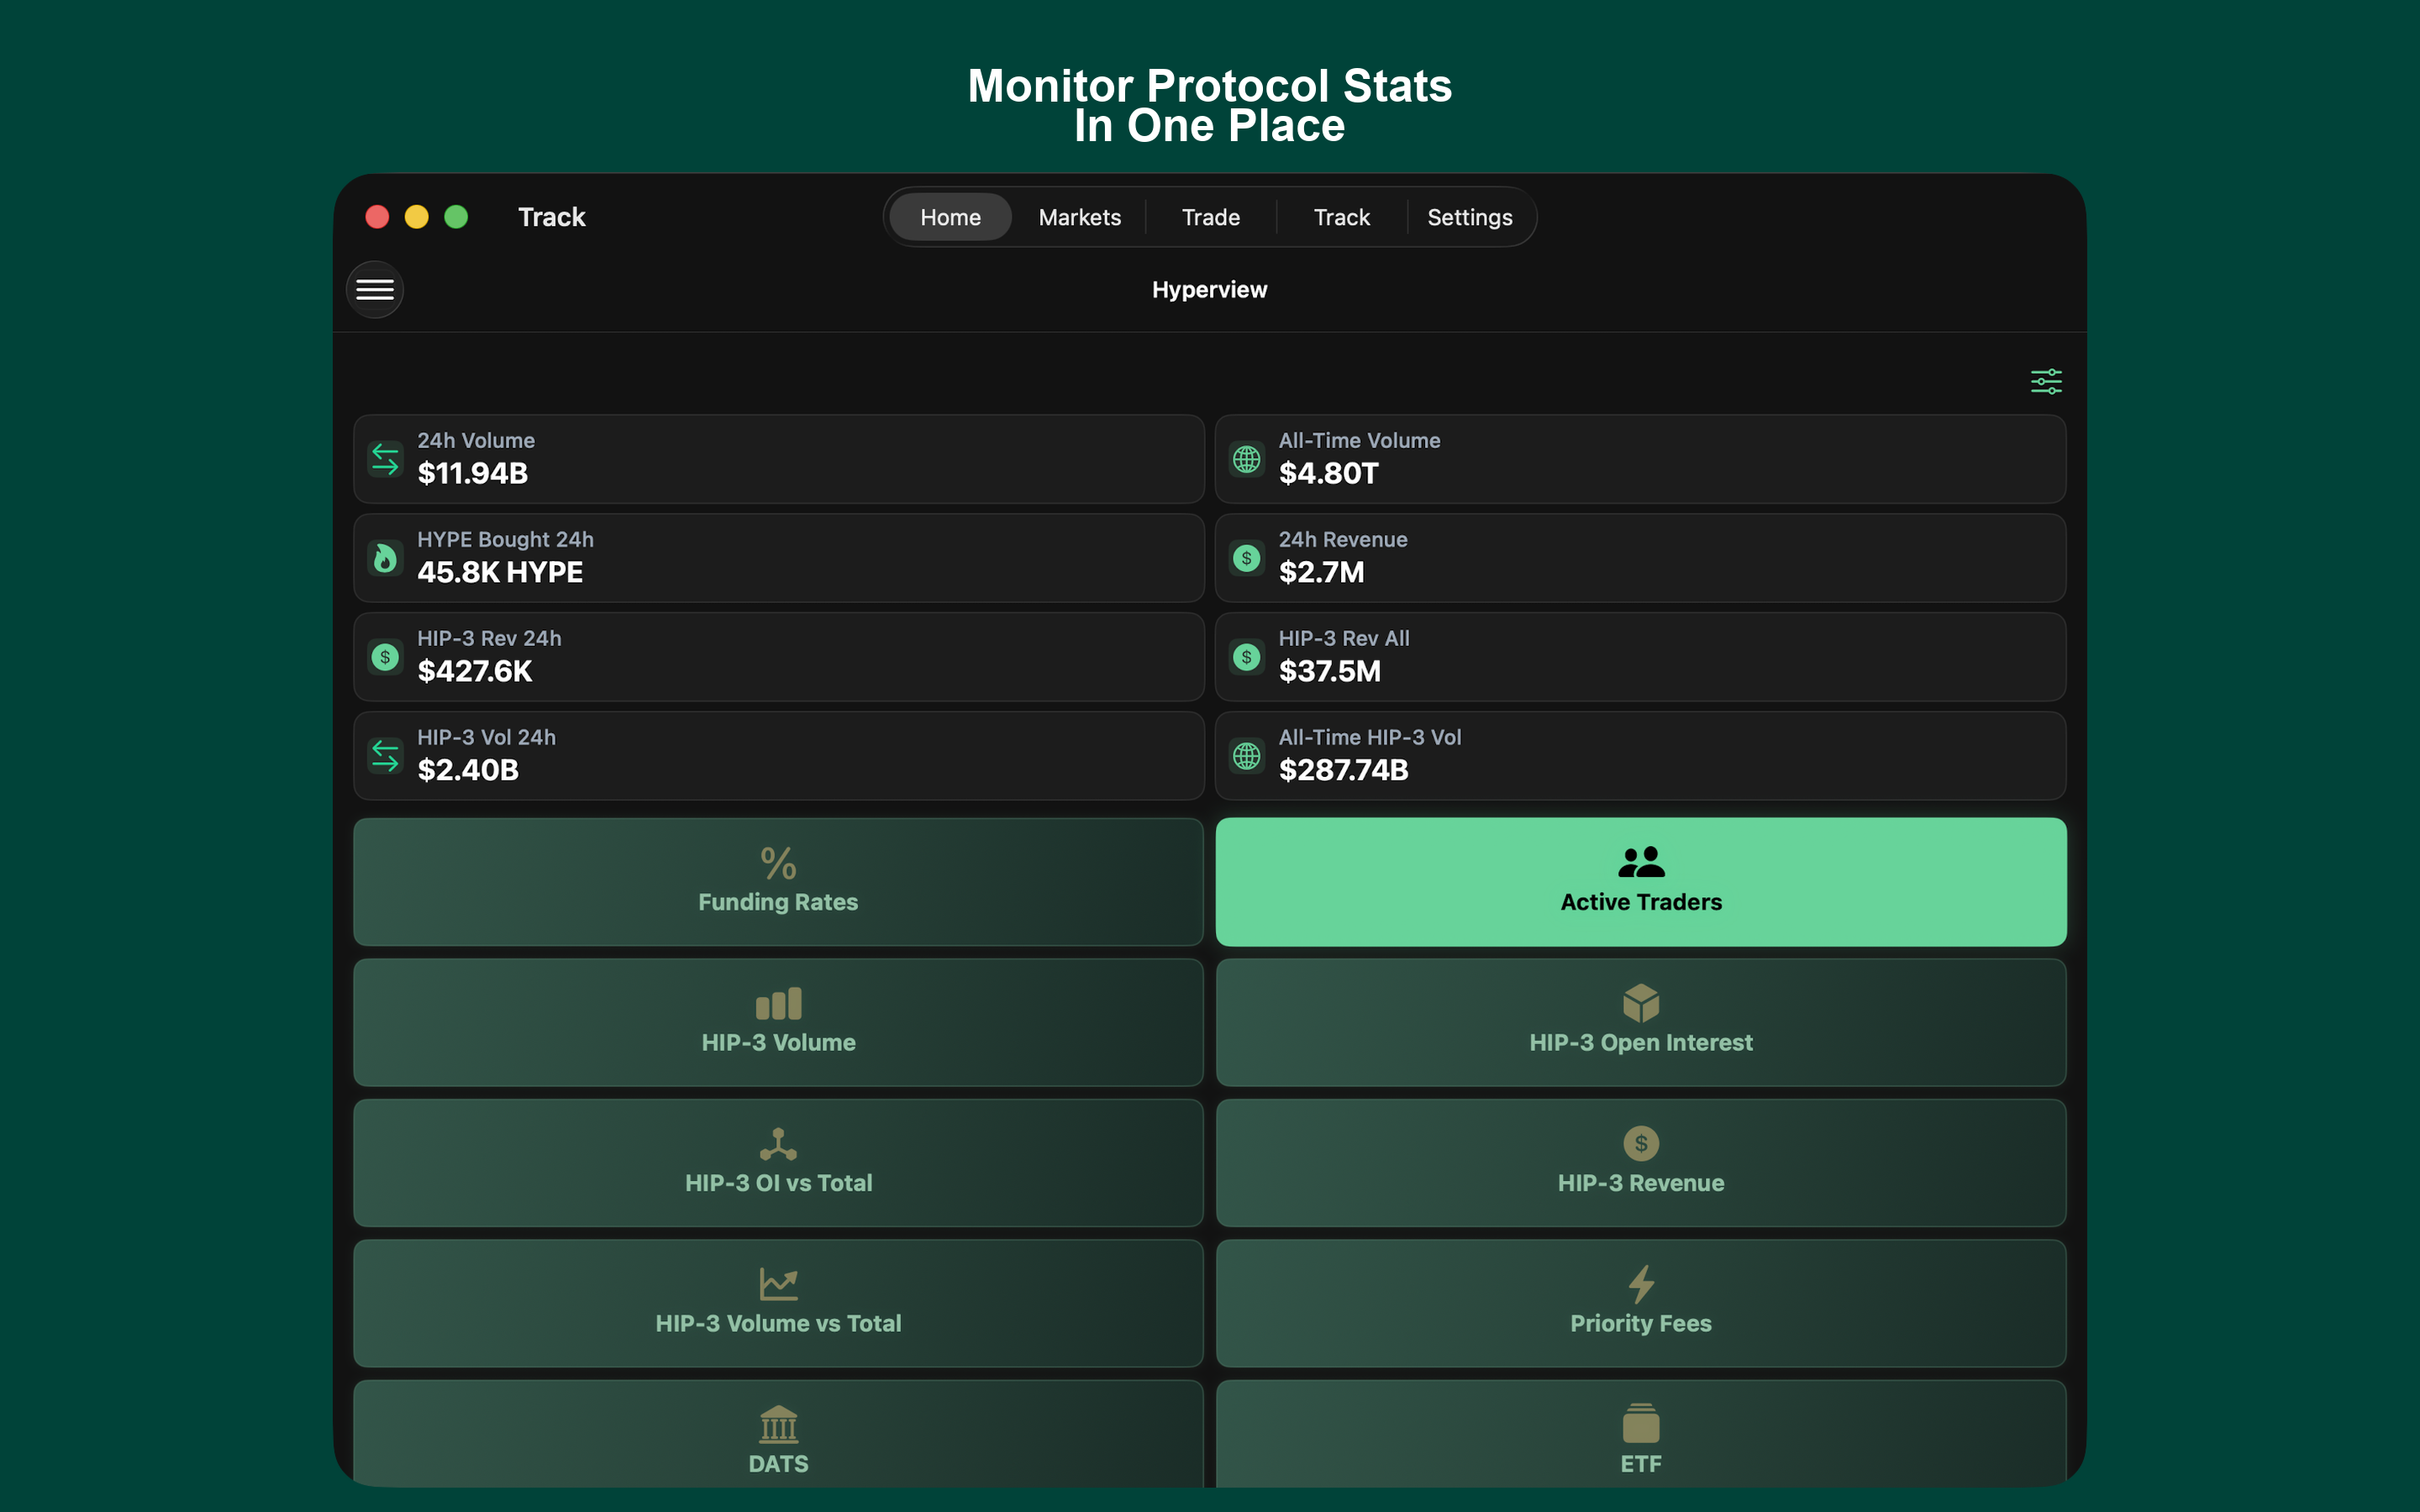Click the $287.74B all-time HIP-3 value

(x=1344, y=771)
